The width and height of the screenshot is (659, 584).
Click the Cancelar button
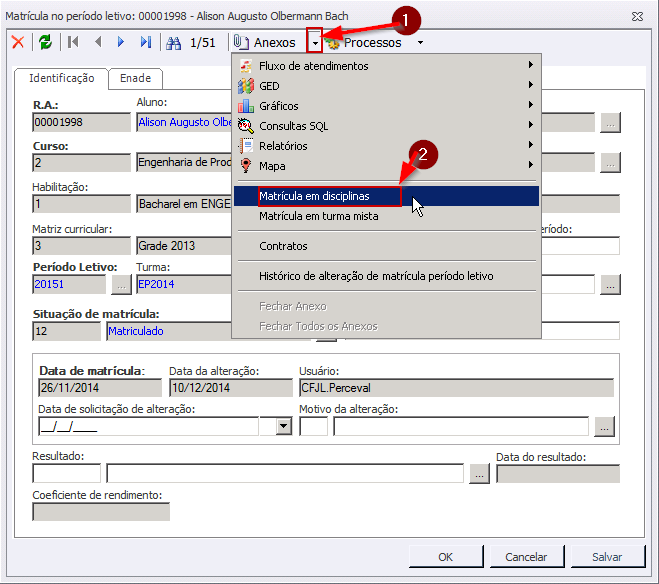point(525,557)
